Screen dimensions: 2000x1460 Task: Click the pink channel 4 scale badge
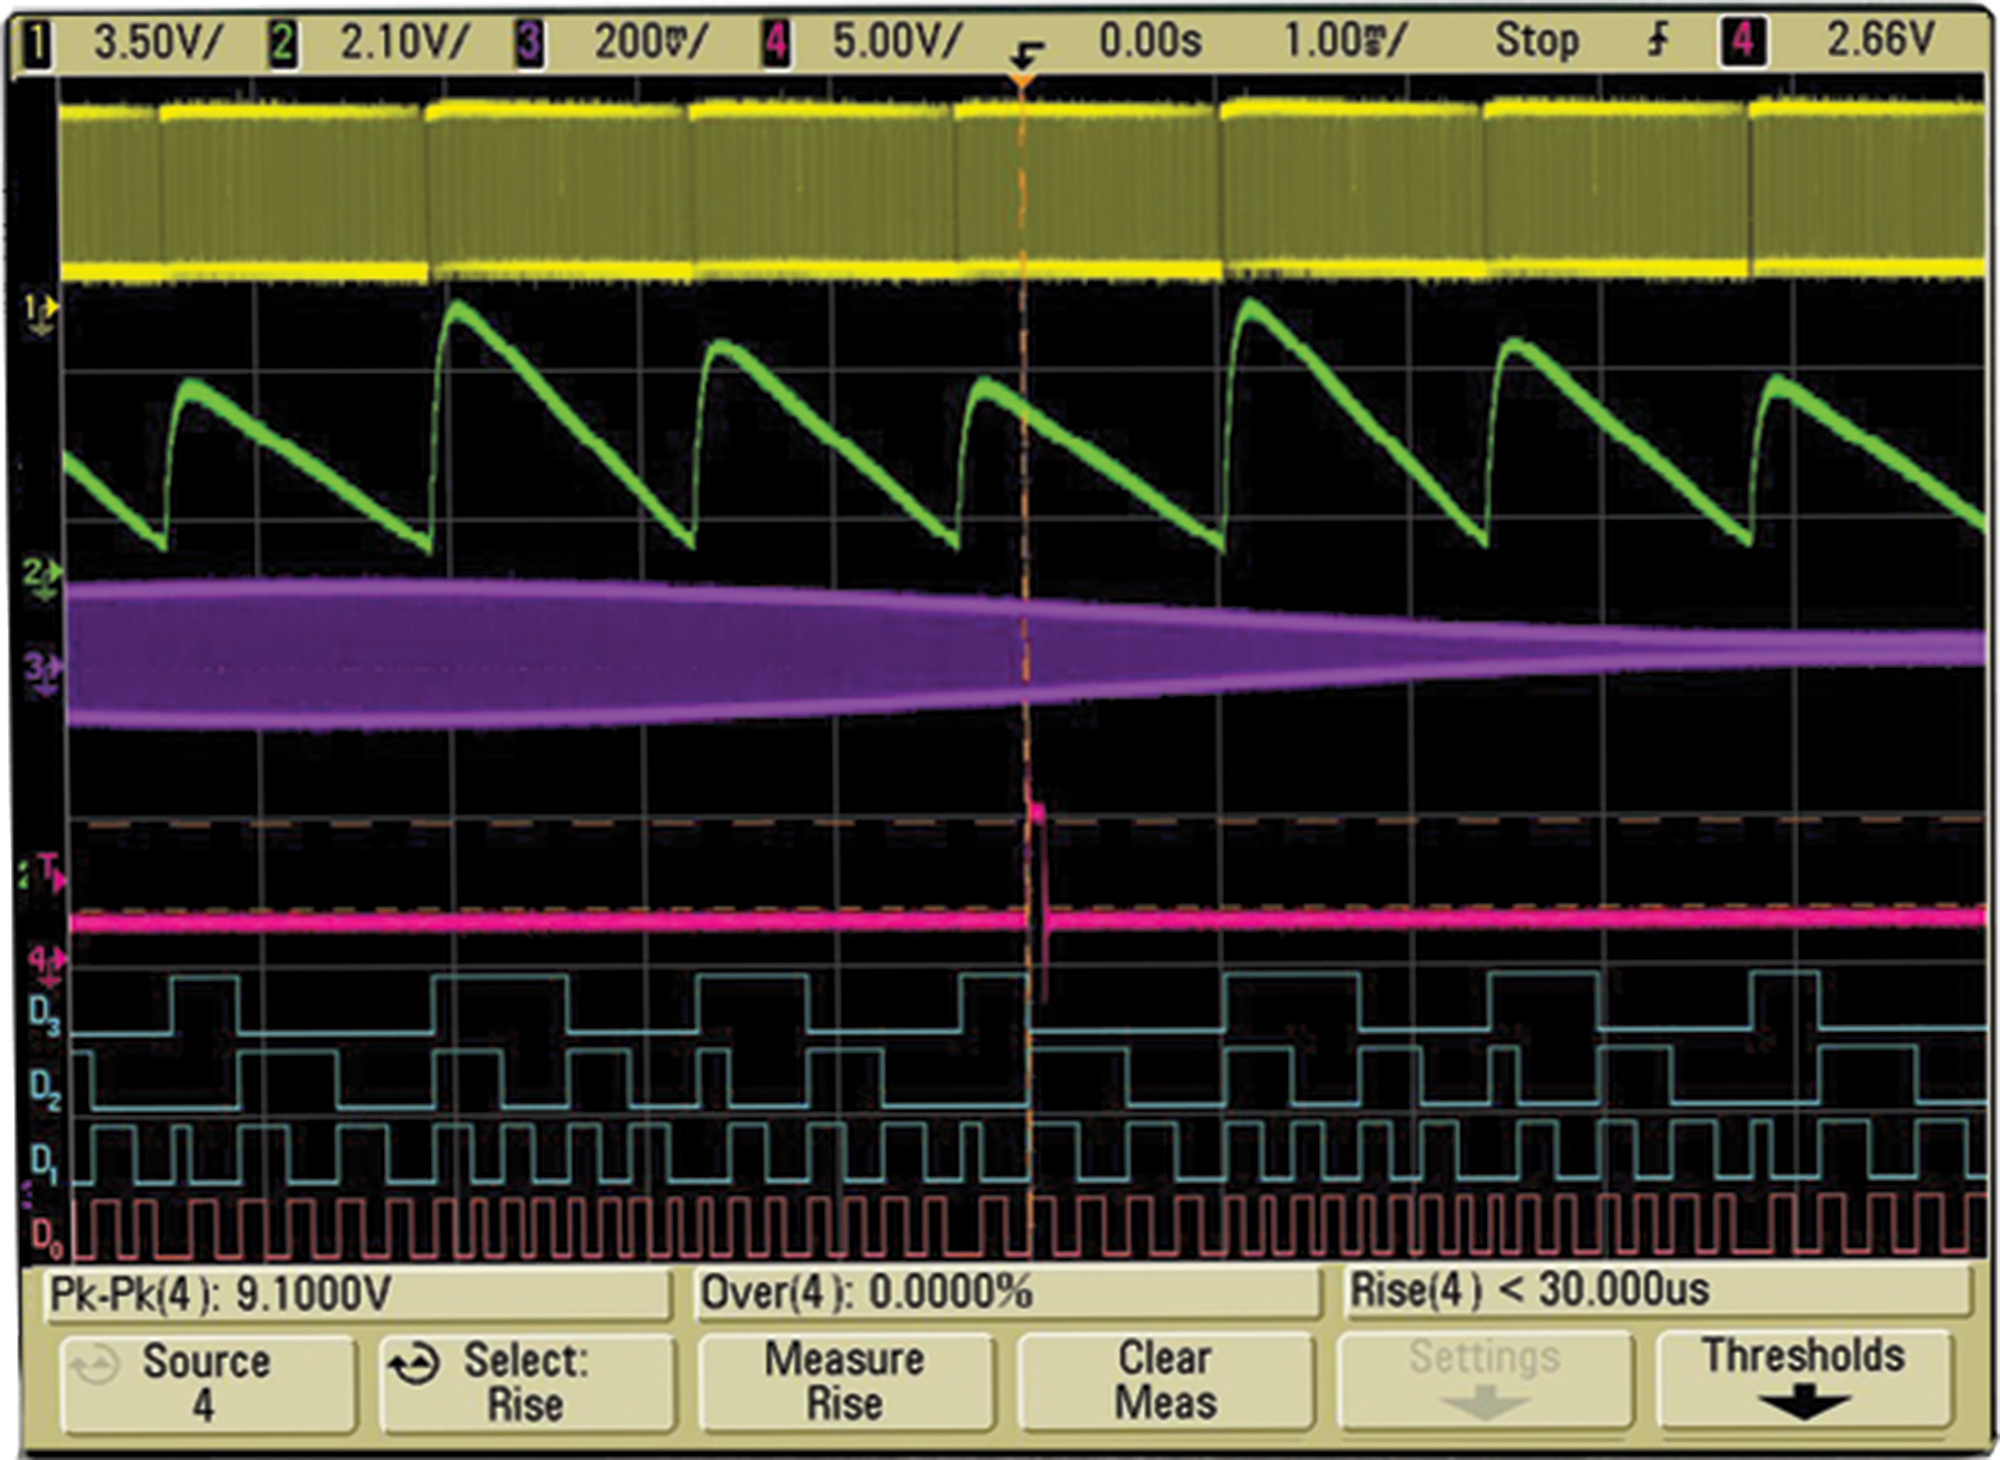(776, 43)
